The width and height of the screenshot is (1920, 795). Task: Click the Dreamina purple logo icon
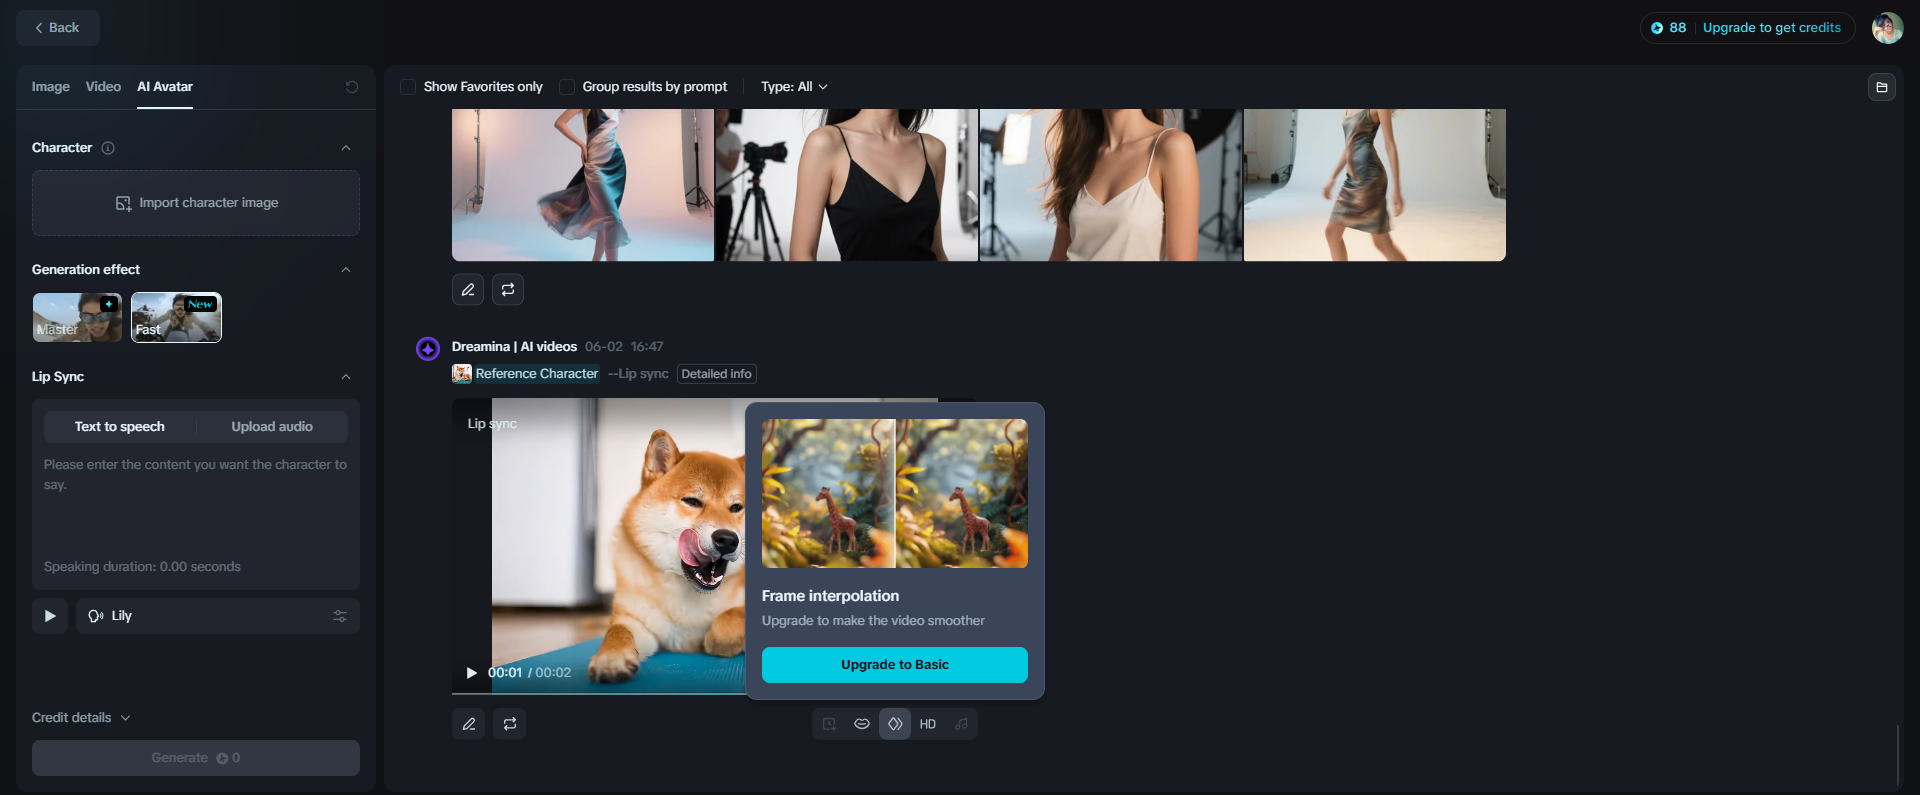tap(428, 348)
